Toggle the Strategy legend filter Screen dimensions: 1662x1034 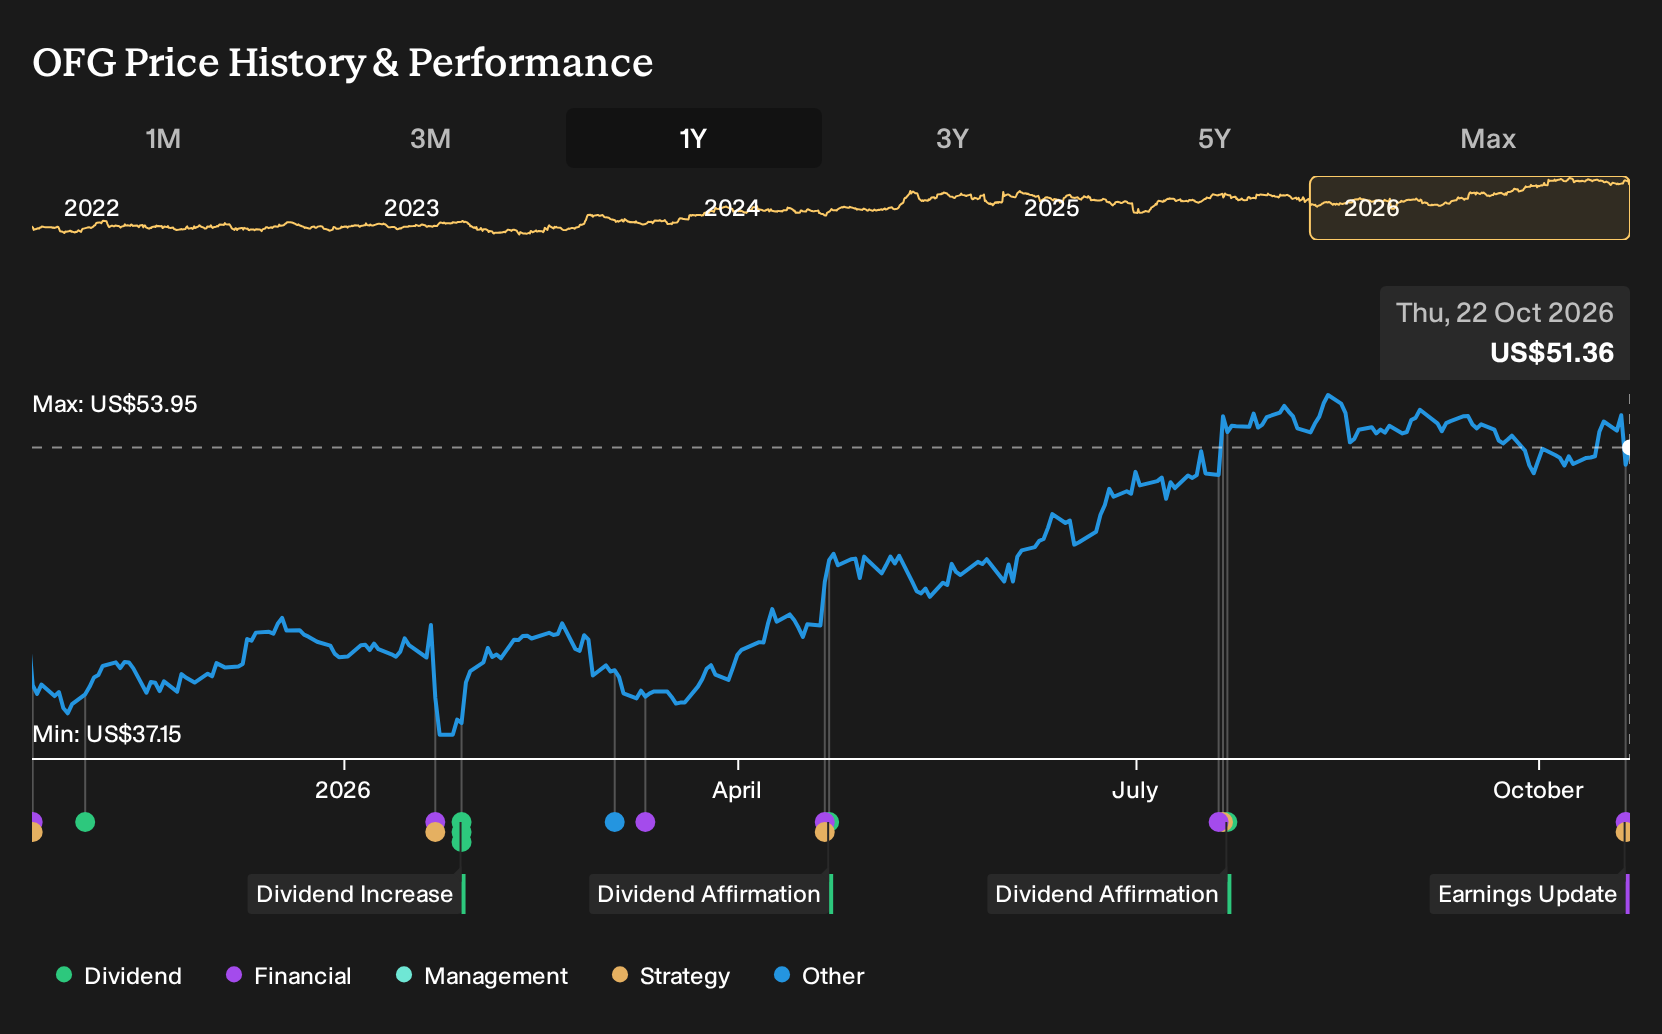coord(671,976)
